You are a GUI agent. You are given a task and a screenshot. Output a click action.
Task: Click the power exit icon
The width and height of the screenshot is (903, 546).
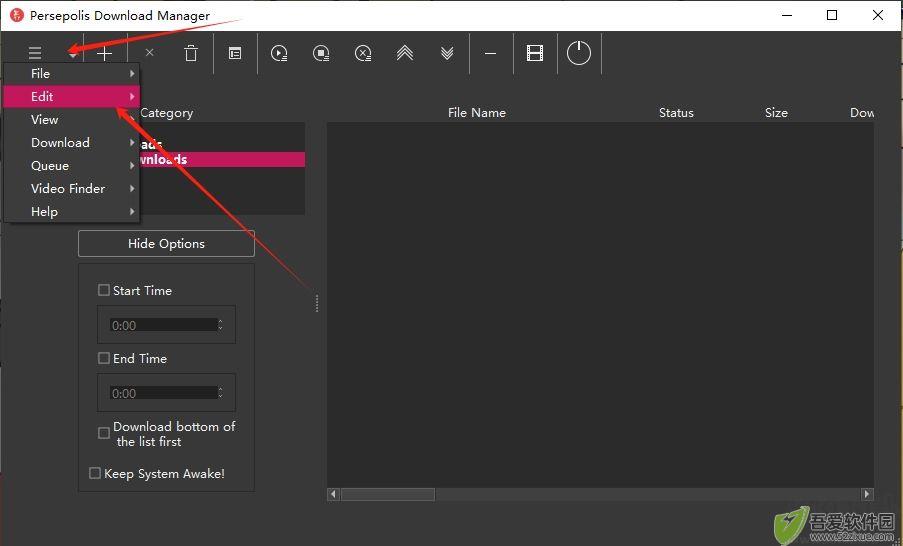[x=579, y=53]
